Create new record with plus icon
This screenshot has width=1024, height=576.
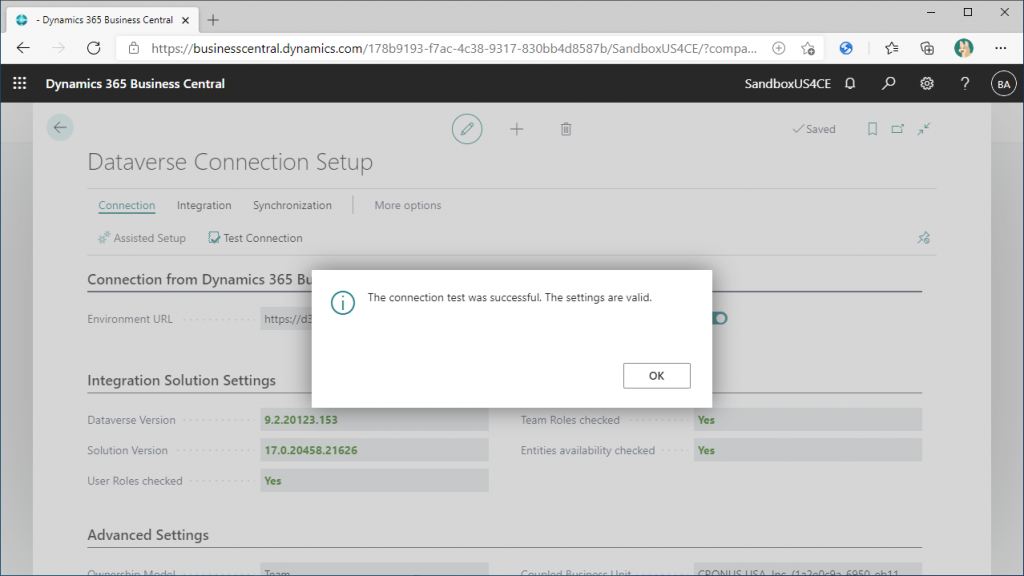pyautogui.click(x=517, y=129)
